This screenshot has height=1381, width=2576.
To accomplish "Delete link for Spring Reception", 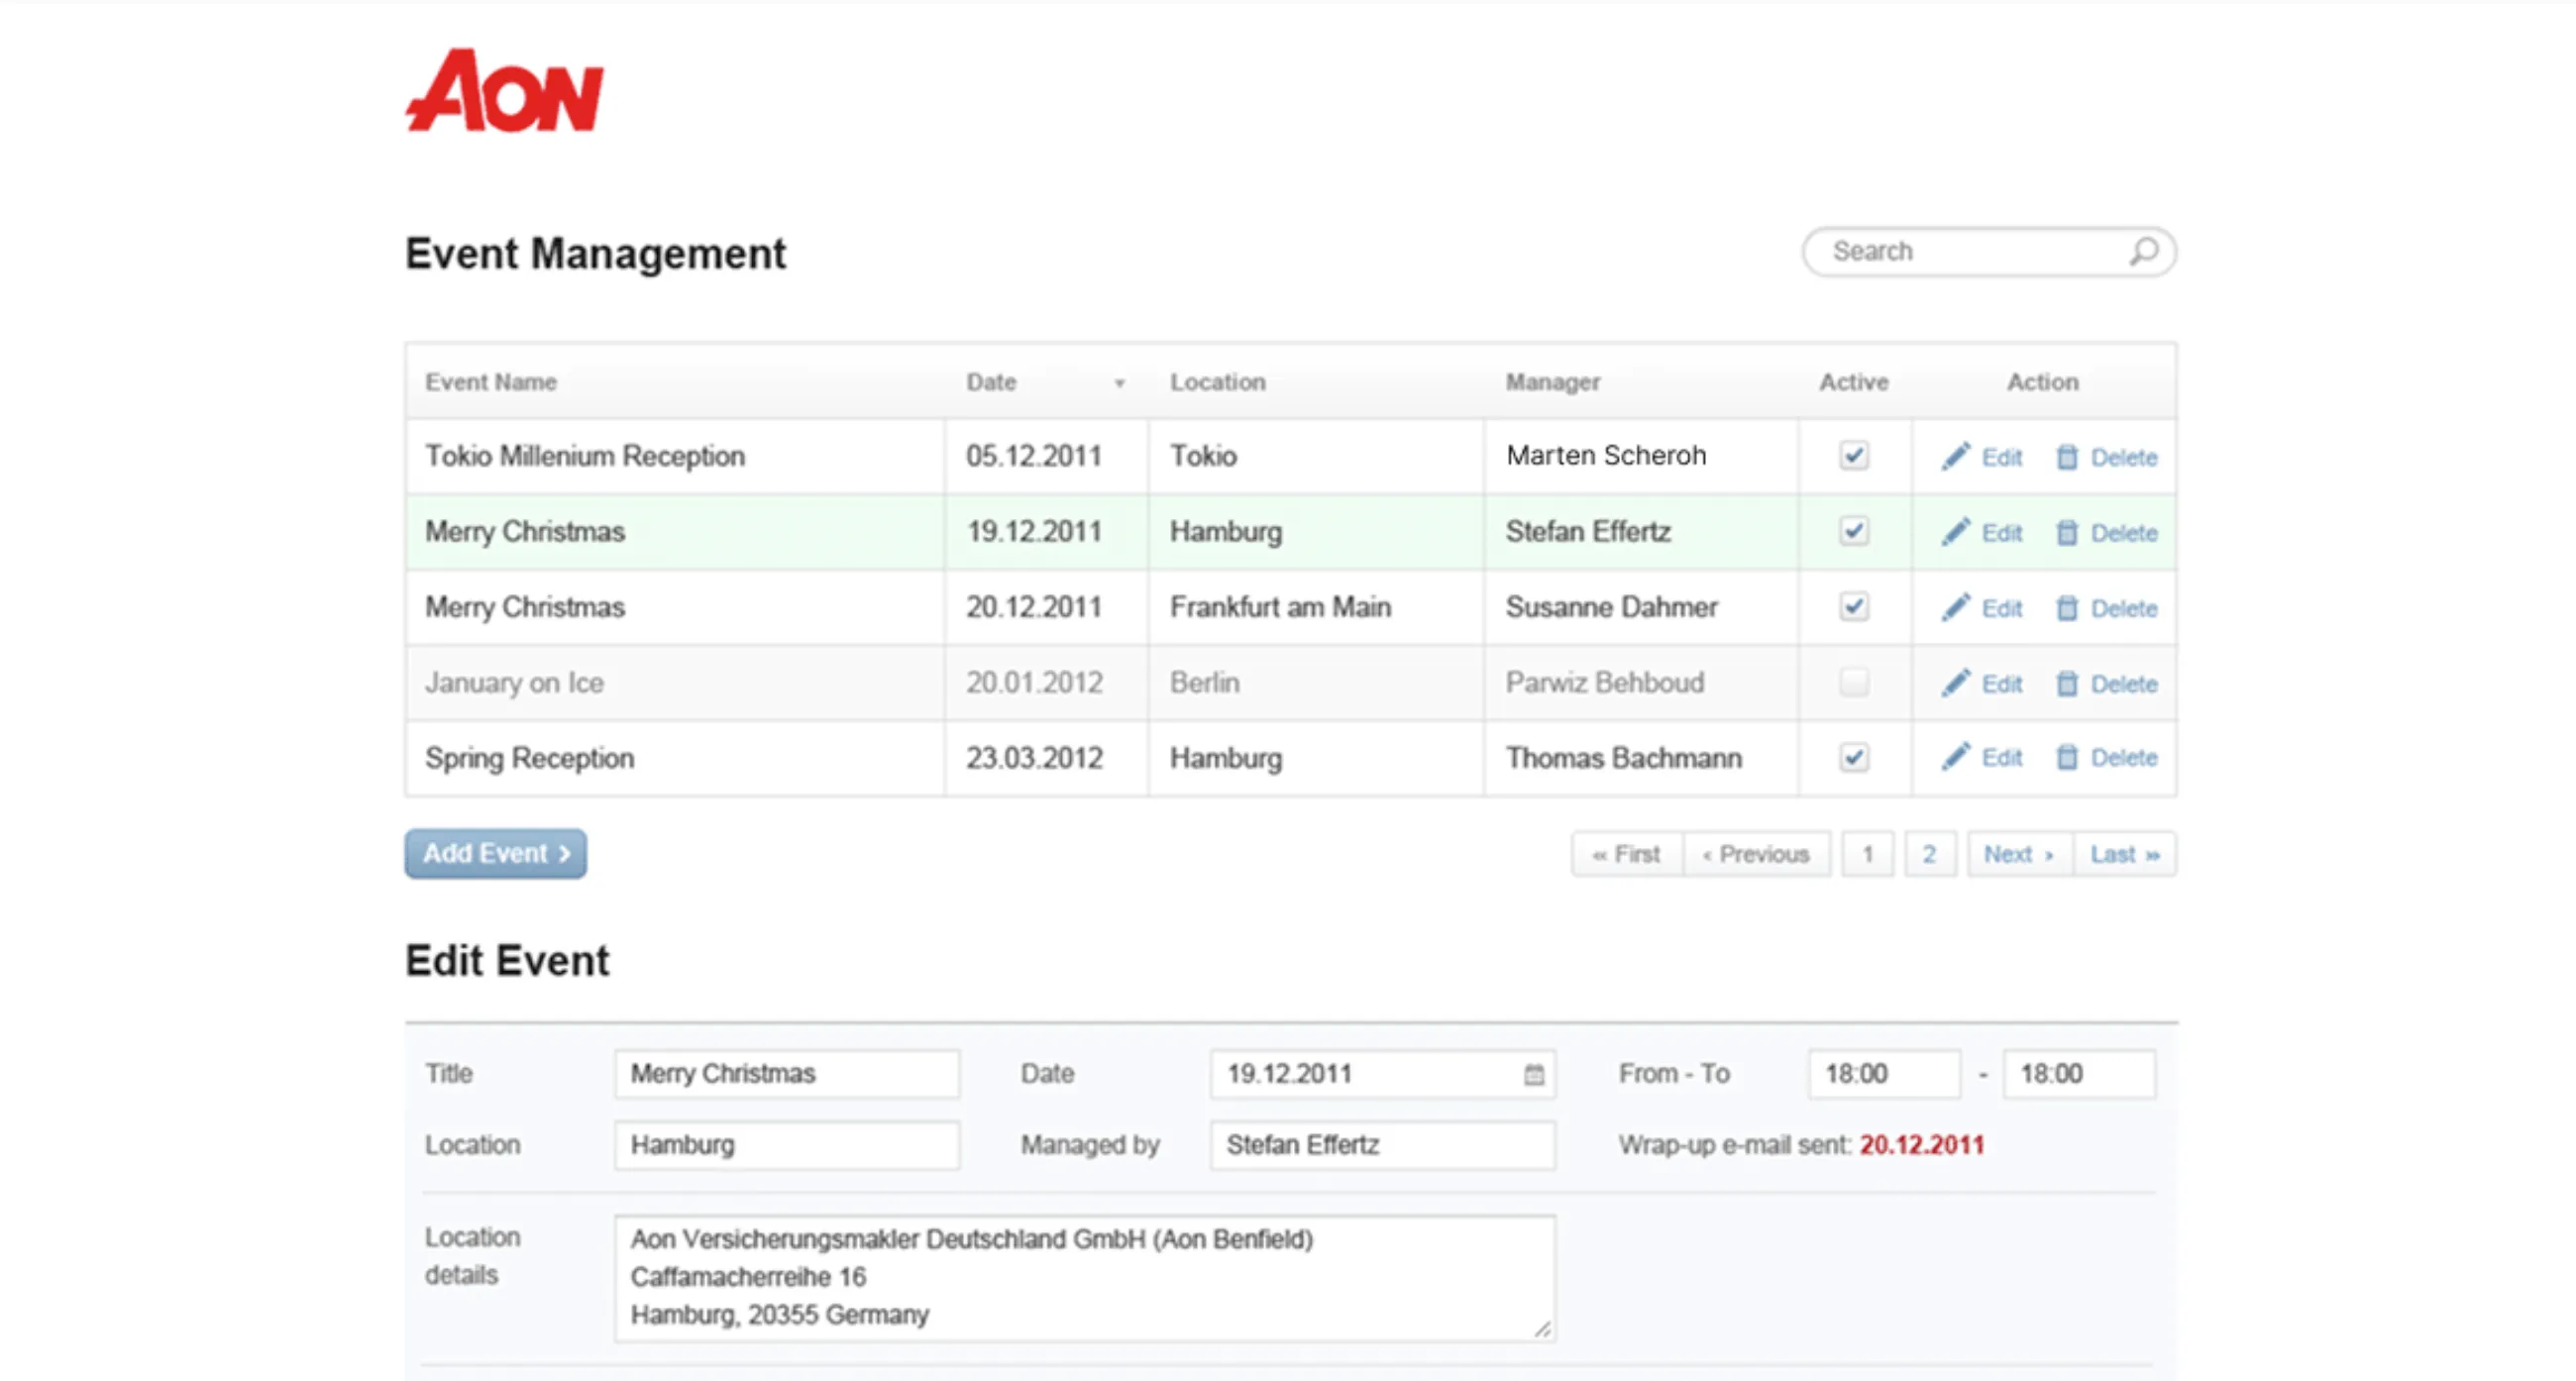I will coord(2123,758).
